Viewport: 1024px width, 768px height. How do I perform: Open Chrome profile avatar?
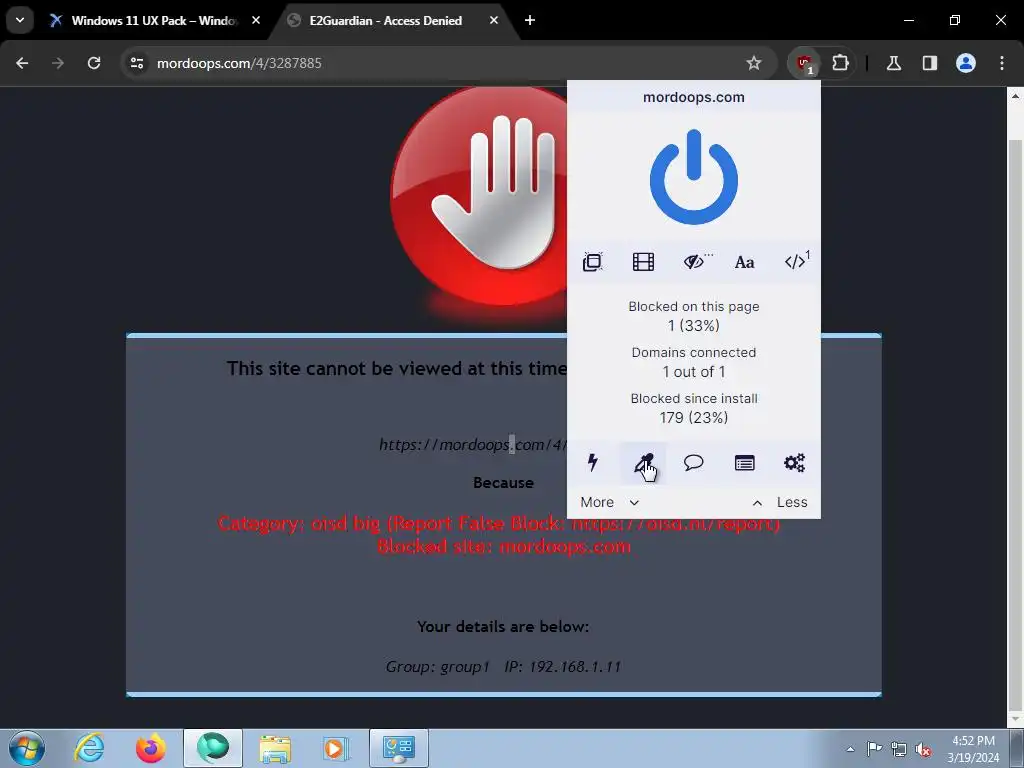966,63
